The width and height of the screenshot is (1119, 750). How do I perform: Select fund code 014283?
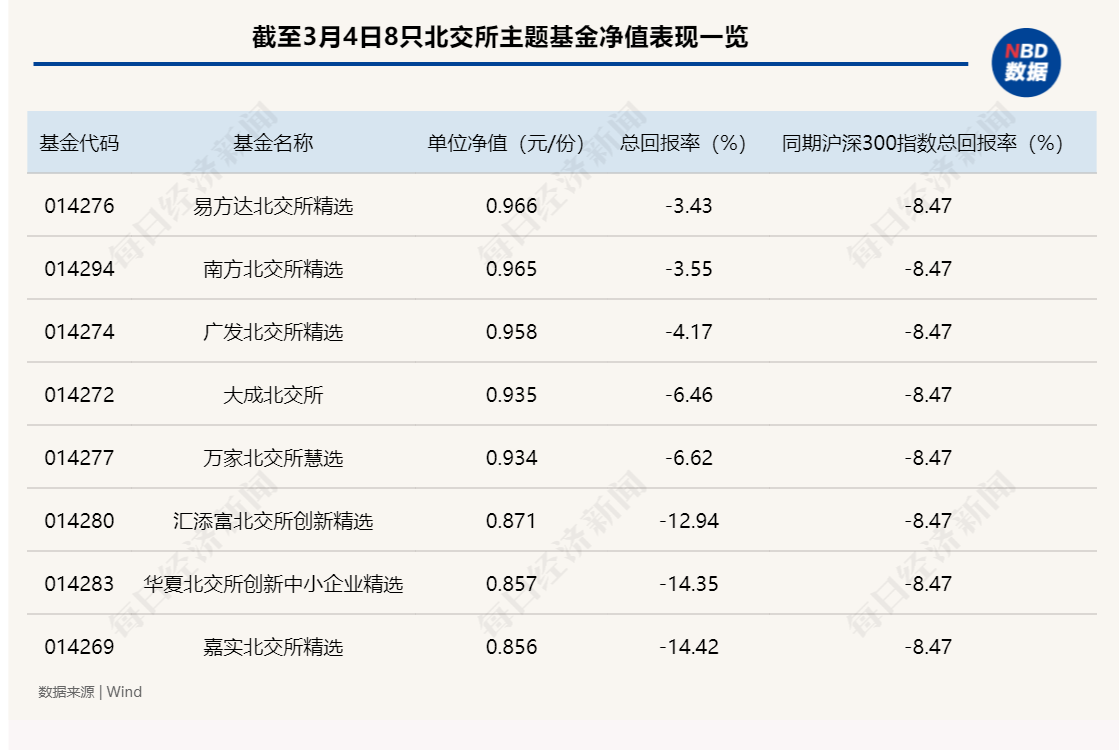click(79, 584)
